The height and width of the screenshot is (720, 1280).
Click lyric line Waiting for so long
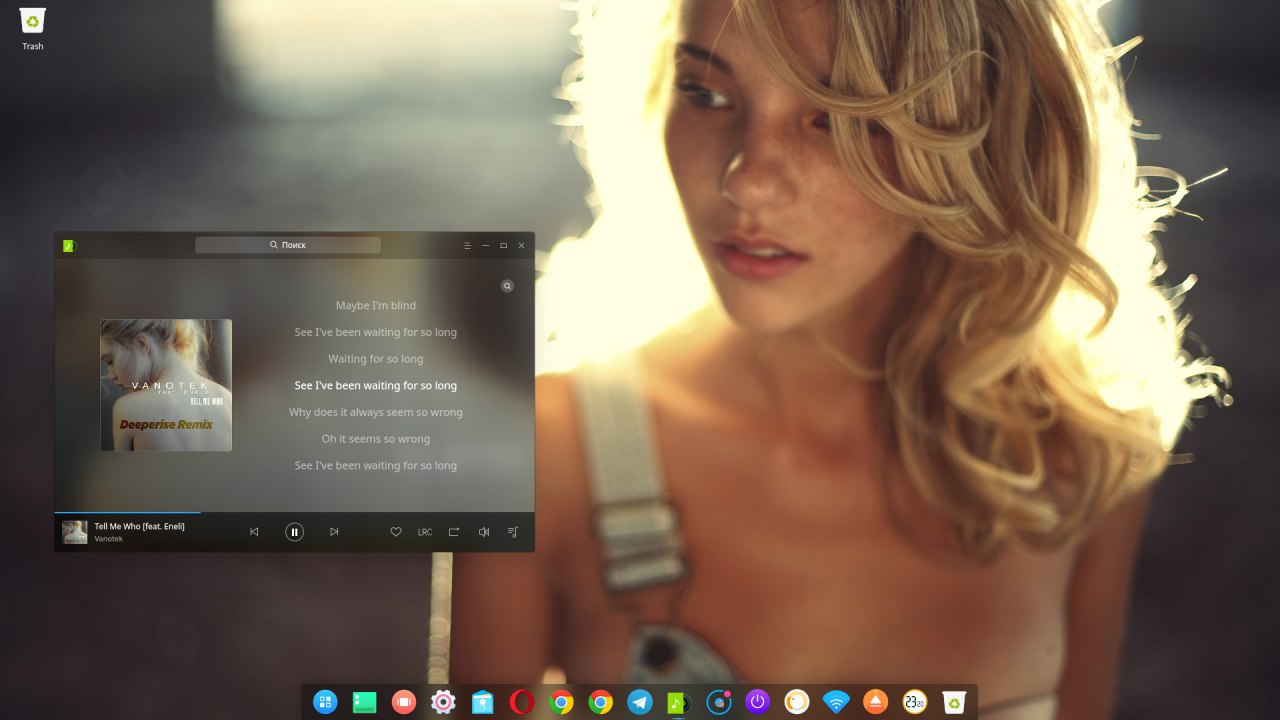point(376,359)
